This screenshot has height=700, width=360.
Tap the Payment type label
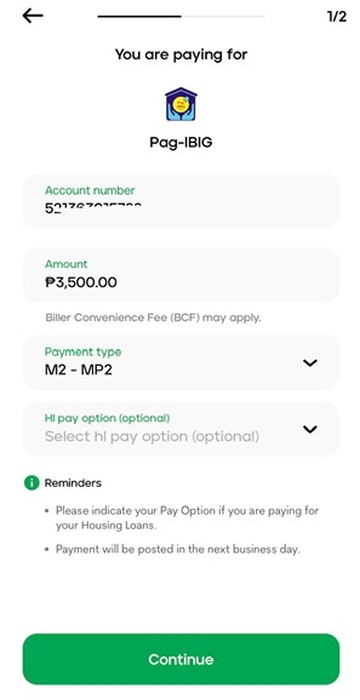[83, 352]
